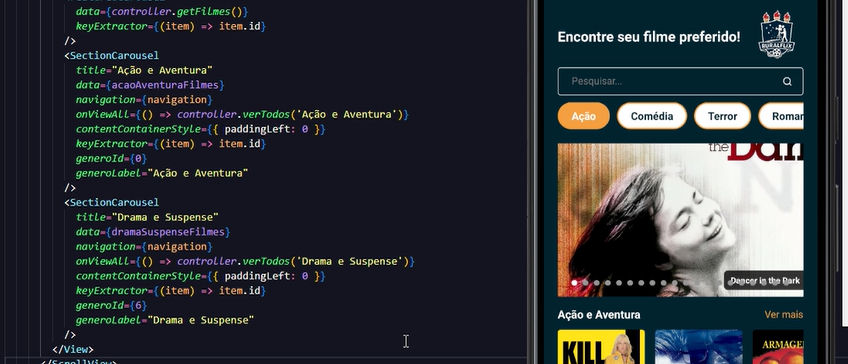The width and height of the screenshot is (848, 364).
Task: Click the search magnifier icon in Pesquisar field
Action: coord(787,82)
